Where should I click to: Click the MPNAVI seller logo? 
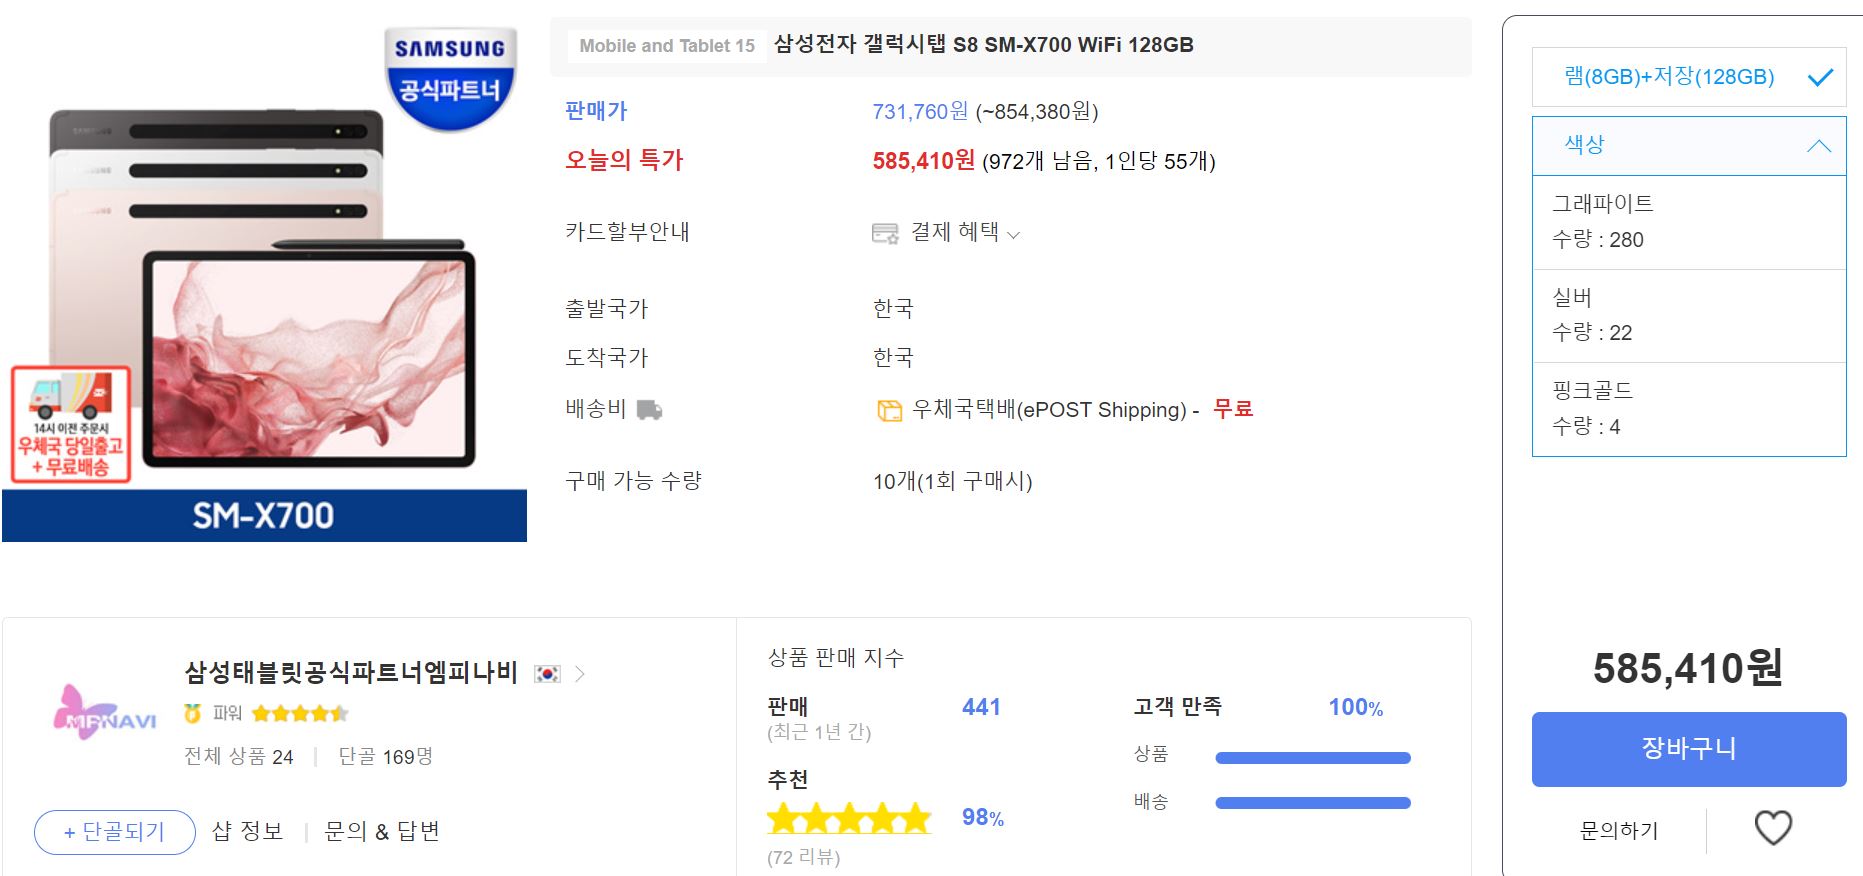coord(105,713)
